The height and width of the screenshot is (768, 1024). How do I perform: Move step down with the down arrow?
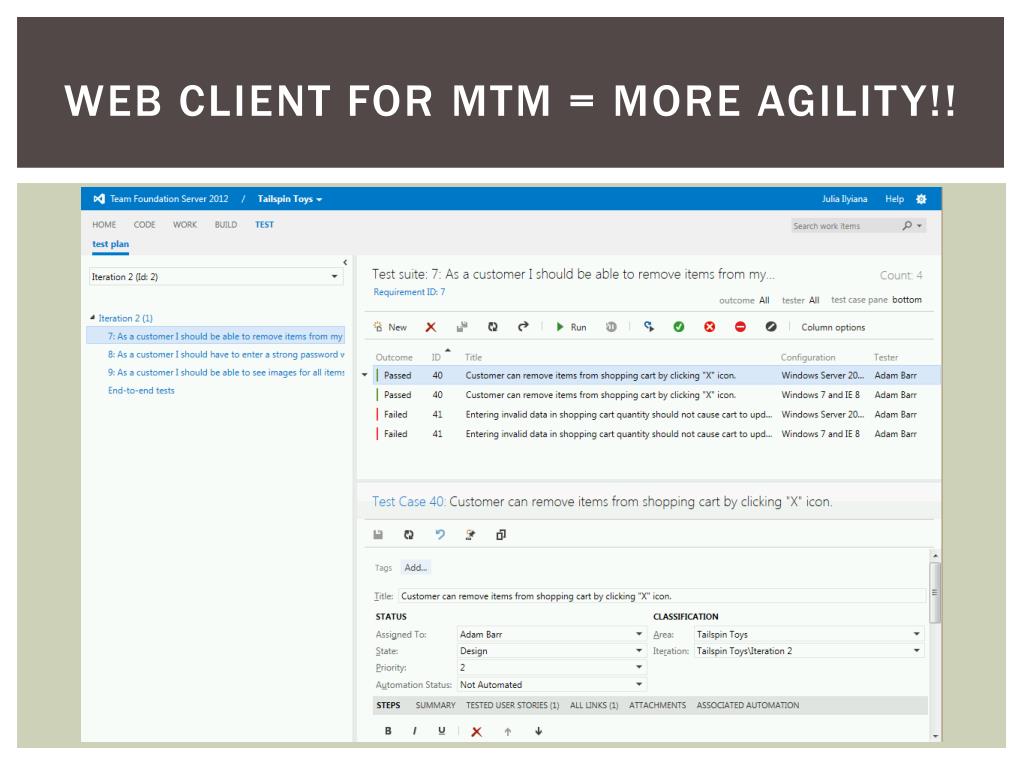point(539,731)
